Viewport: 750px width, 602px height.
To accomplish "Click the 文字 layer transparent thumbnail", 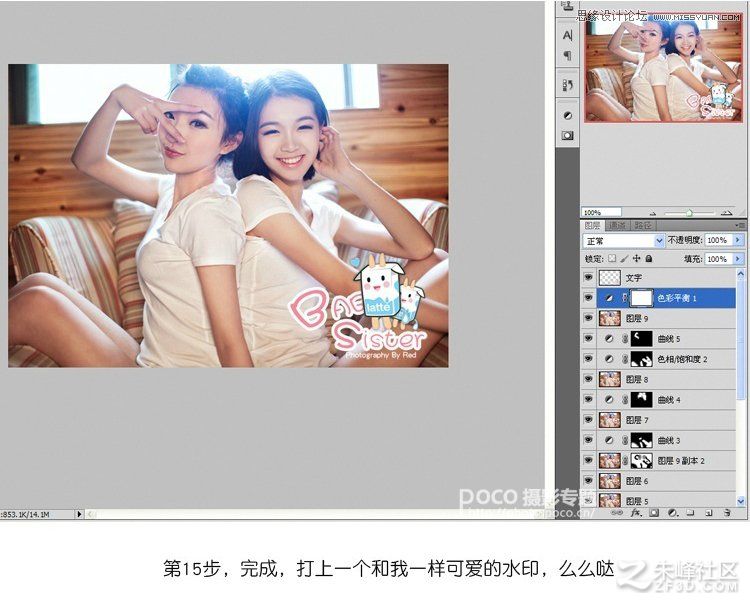I will pyautogui.click(x=609, y=277).
